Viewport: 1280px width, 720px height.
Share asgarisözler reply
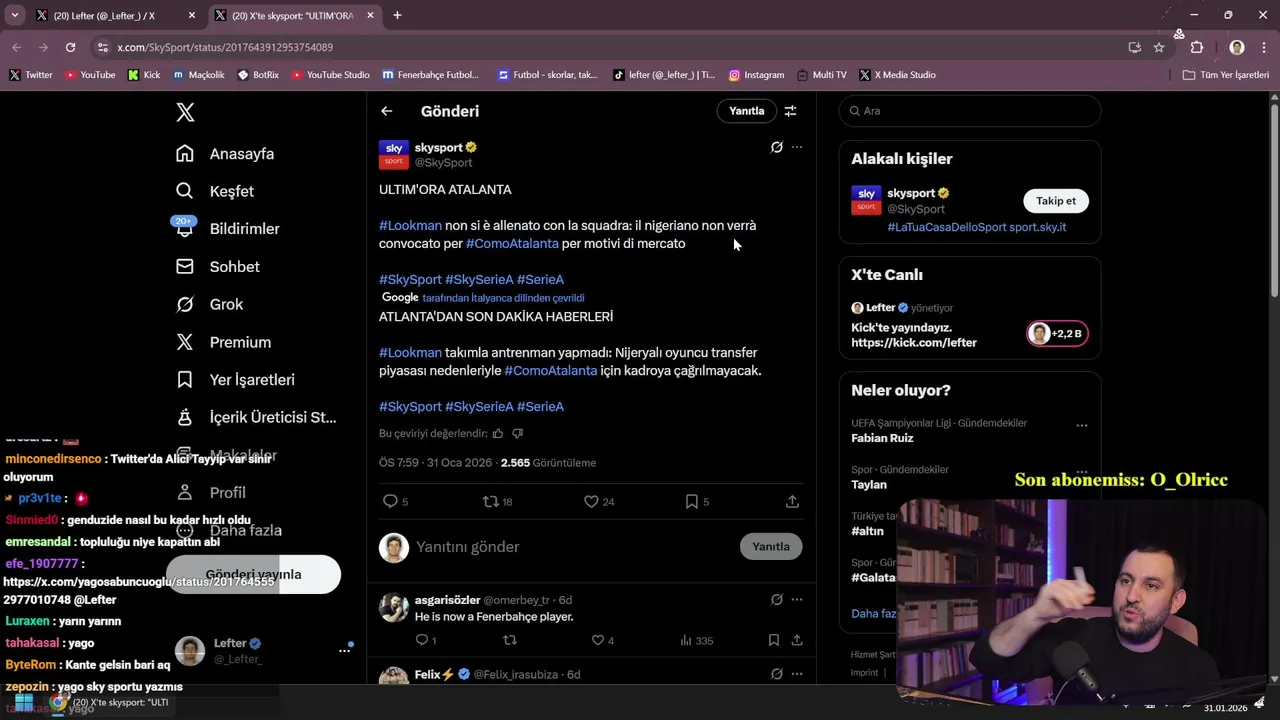point(797,640)
